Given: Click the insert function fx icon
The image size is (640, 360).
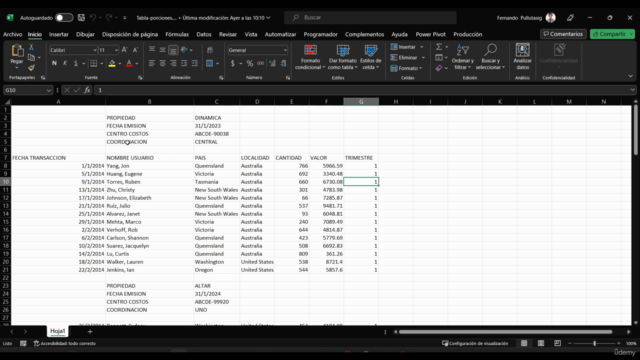Looking at the screenshot, I should [87, 90].
